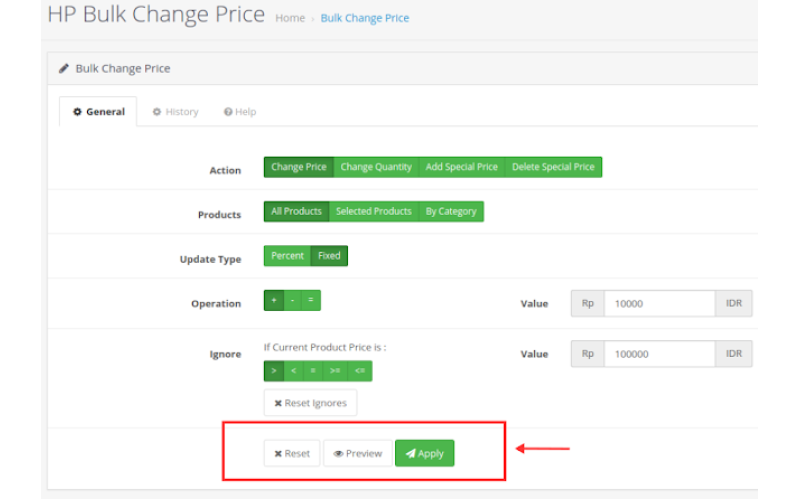
Task: Choose By Category option
Action: (x=451, y=211)
